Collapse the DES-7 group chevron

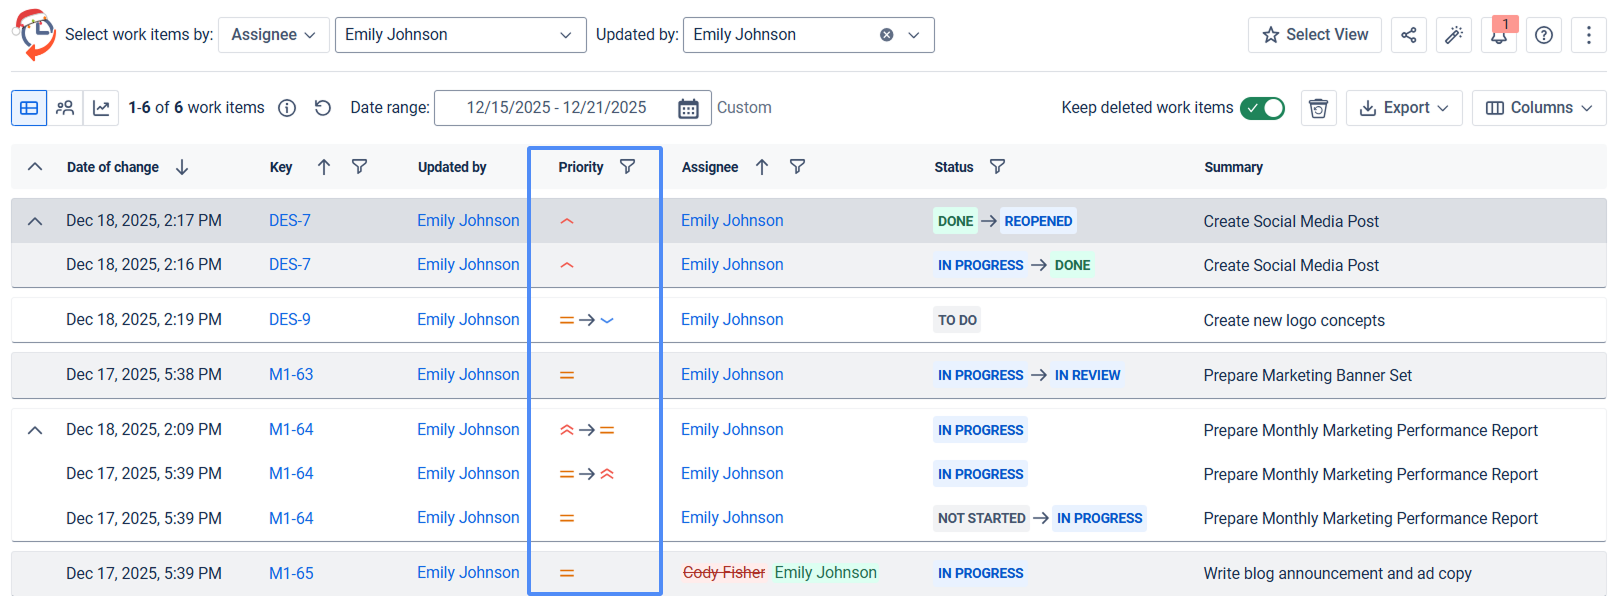coord(35,221)
